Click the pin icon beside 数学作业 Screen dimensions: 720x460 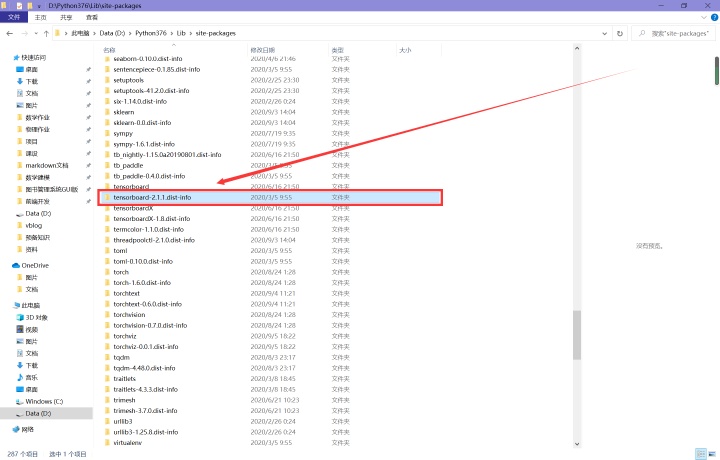tap(88, 118)
